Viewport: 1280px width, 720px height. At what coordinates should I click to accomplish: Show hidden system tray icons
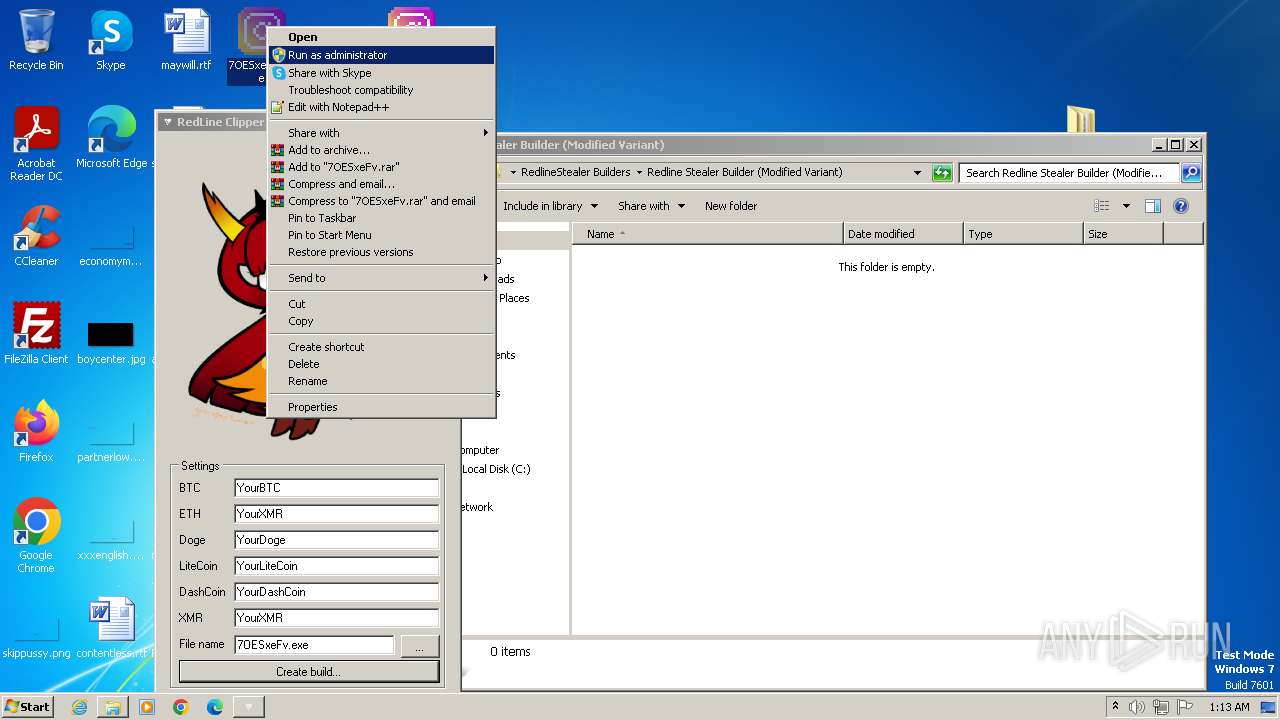coord(1116,706)
